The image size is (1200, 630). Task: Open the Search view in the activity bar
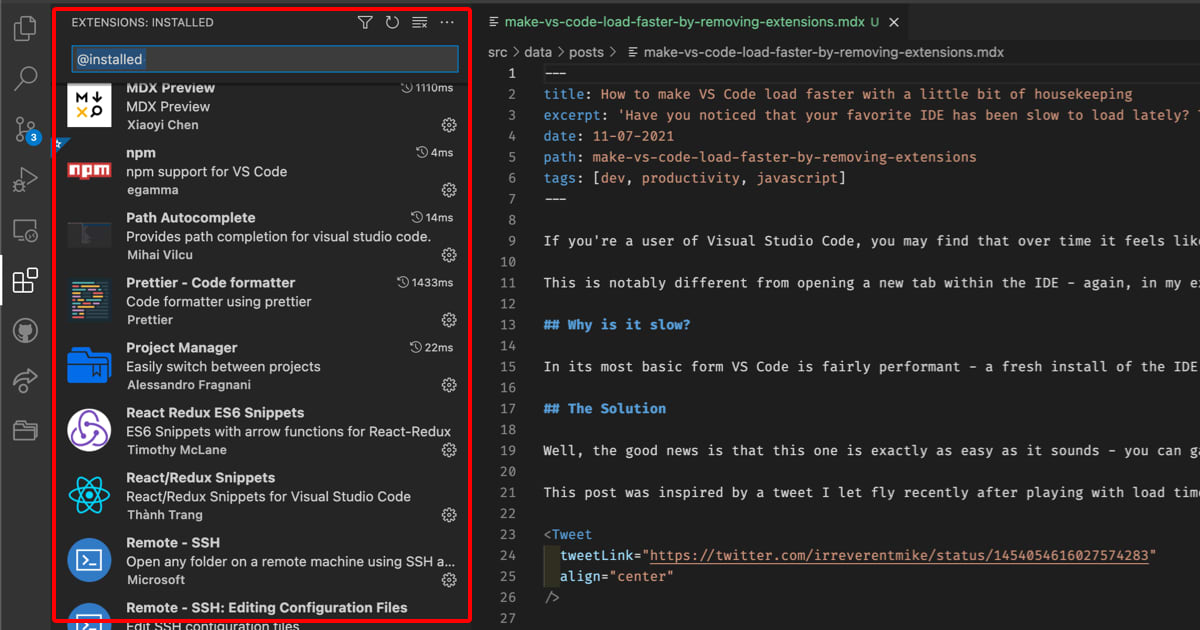click(x=25, y=78)
